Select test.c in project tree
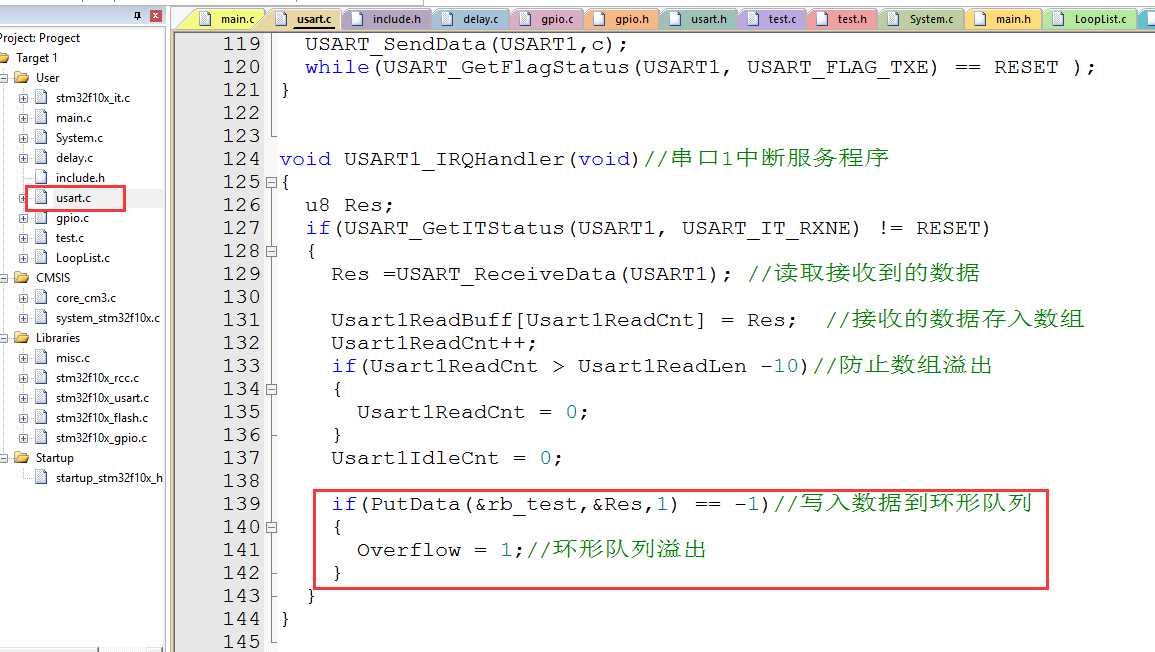Screen dimensions: 1155x652 (69, 238)
